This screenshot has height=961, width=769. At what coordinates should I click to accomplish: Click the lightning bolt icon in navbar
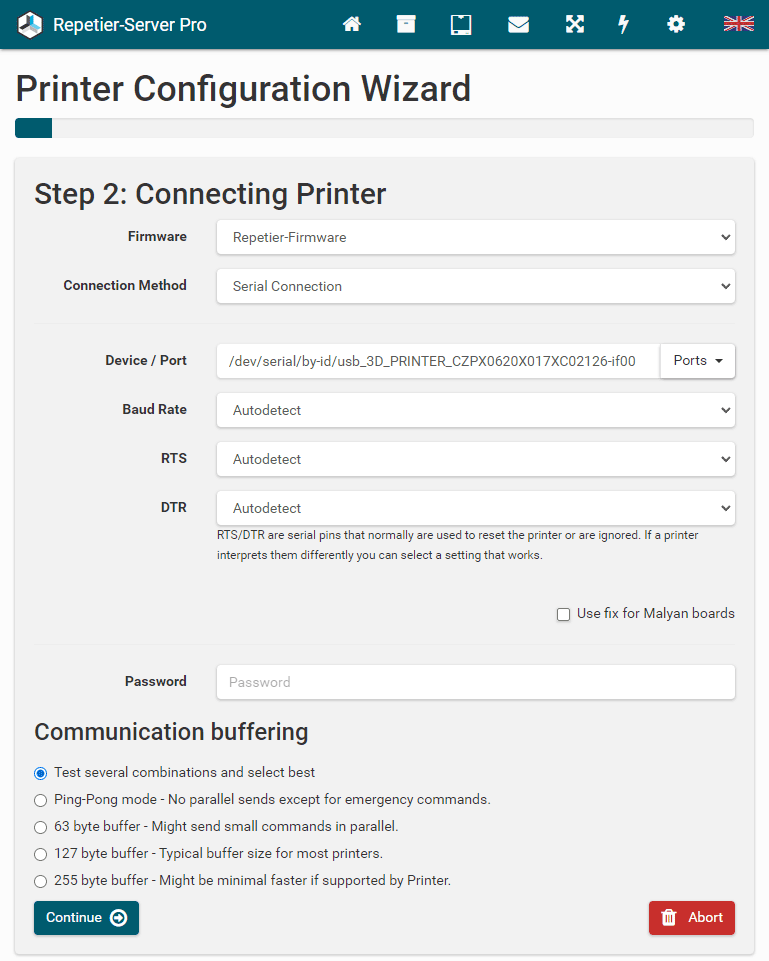pyautogui.click(x=624, y=25)
